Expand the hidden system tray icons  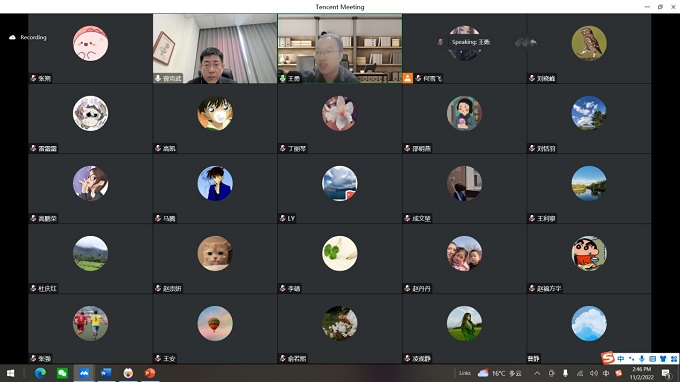point(537,373)
